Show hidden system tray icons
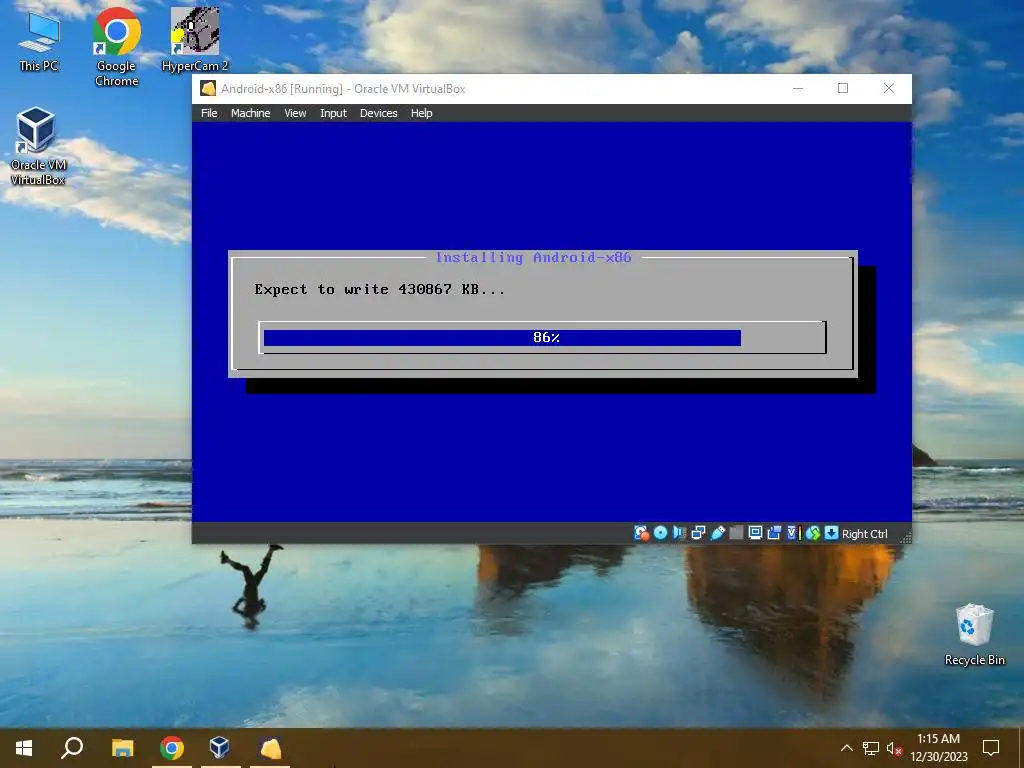 846,748
